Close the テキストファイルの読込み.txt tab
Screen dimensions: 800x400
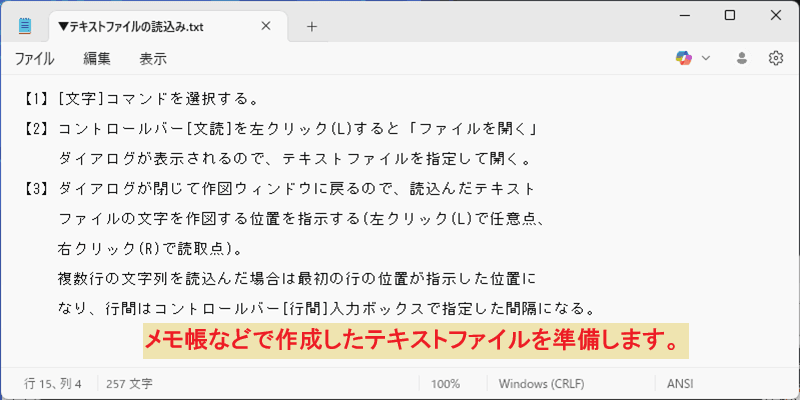[x=266, y=26]
